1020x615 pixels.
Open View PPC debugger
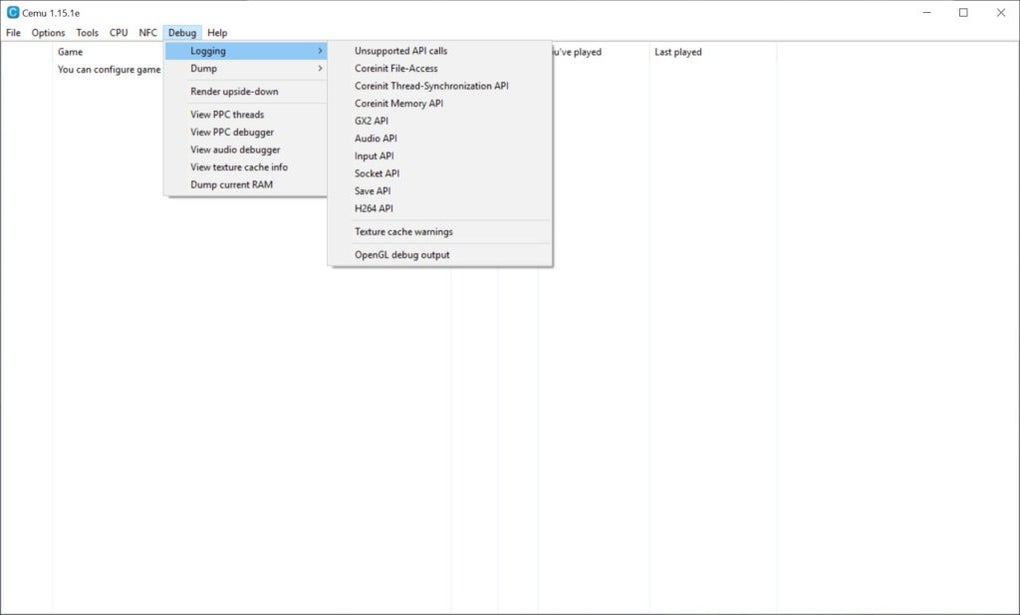[246, 132]
